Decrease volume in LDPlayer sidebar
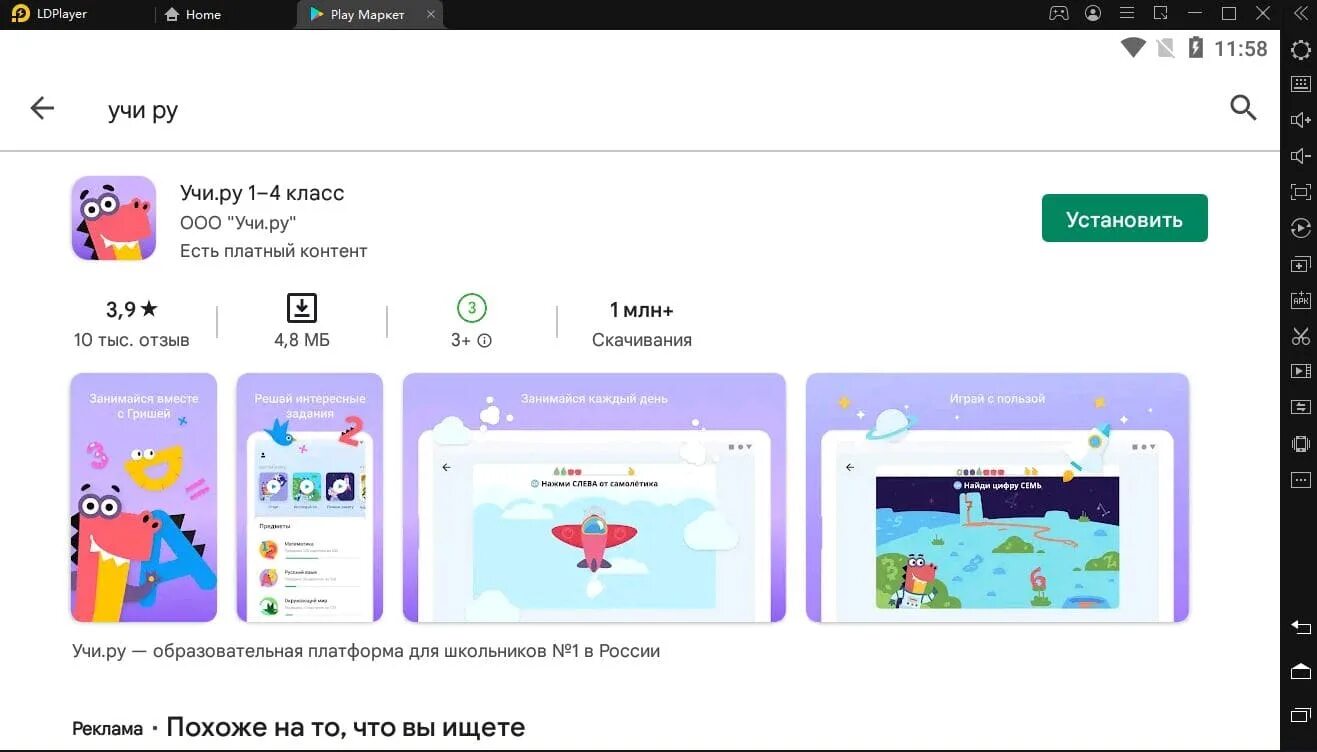The image size is (1317, 752). coord(1300,156)
